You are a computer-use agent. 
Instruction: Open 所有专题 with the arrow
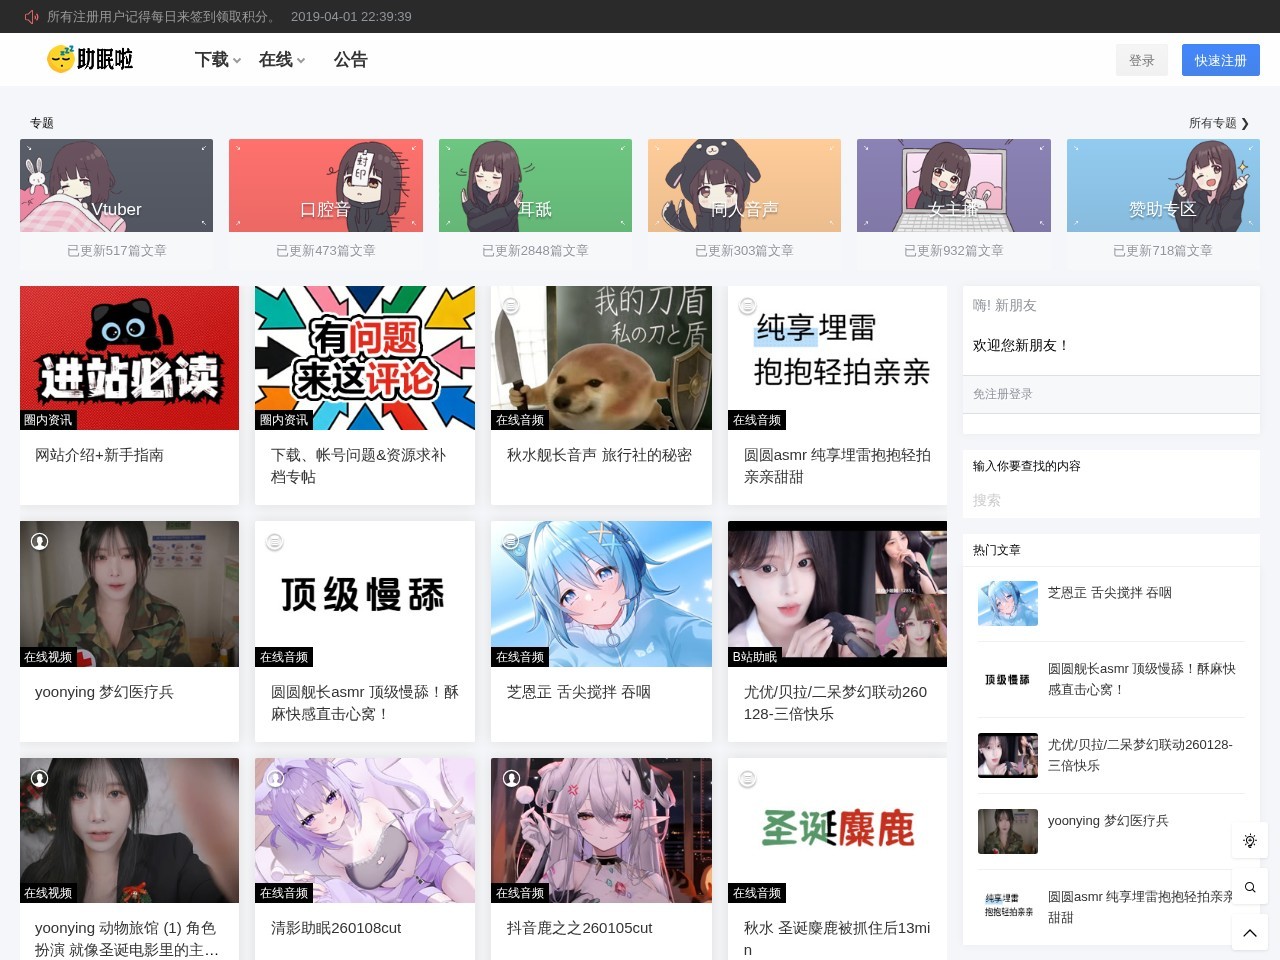pos(1218,123)
